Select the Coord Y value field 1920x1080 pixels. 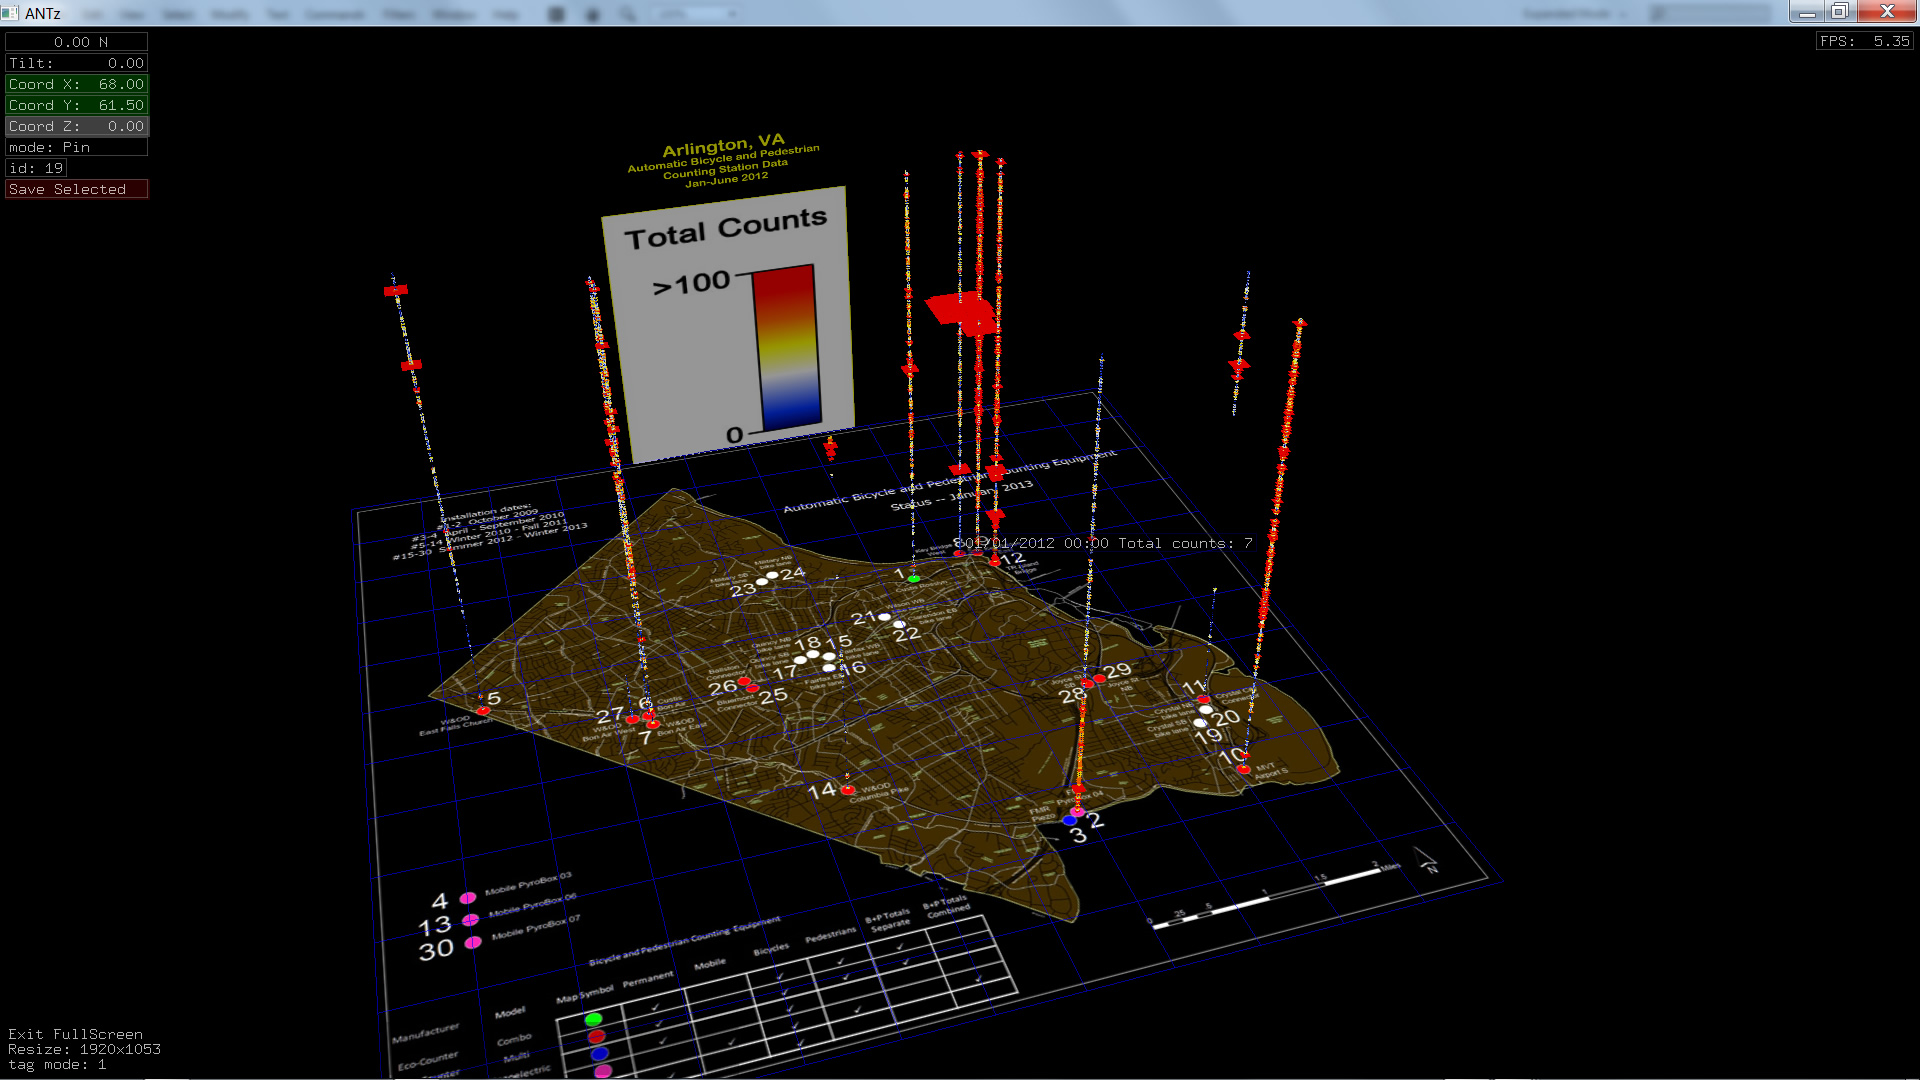[x=77, y=105]
